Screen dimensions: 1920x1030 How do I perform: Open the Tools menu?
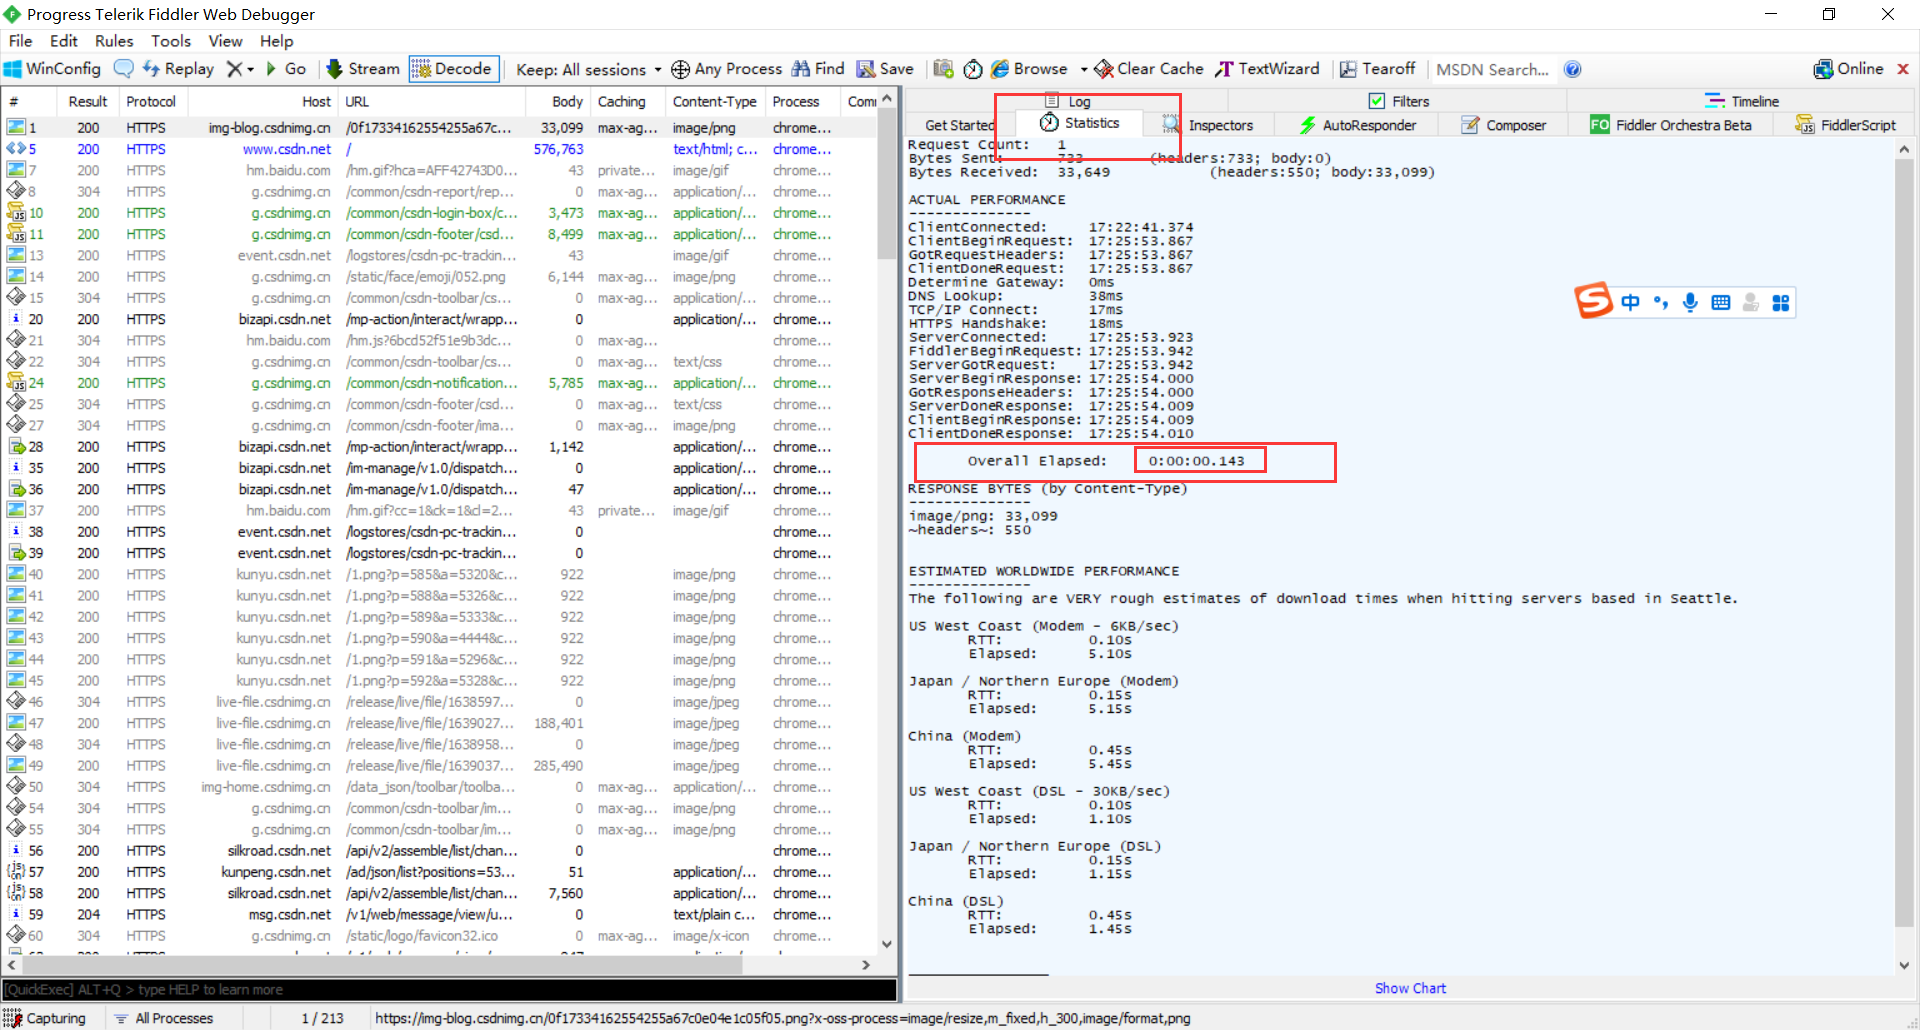tap(171, 41)
